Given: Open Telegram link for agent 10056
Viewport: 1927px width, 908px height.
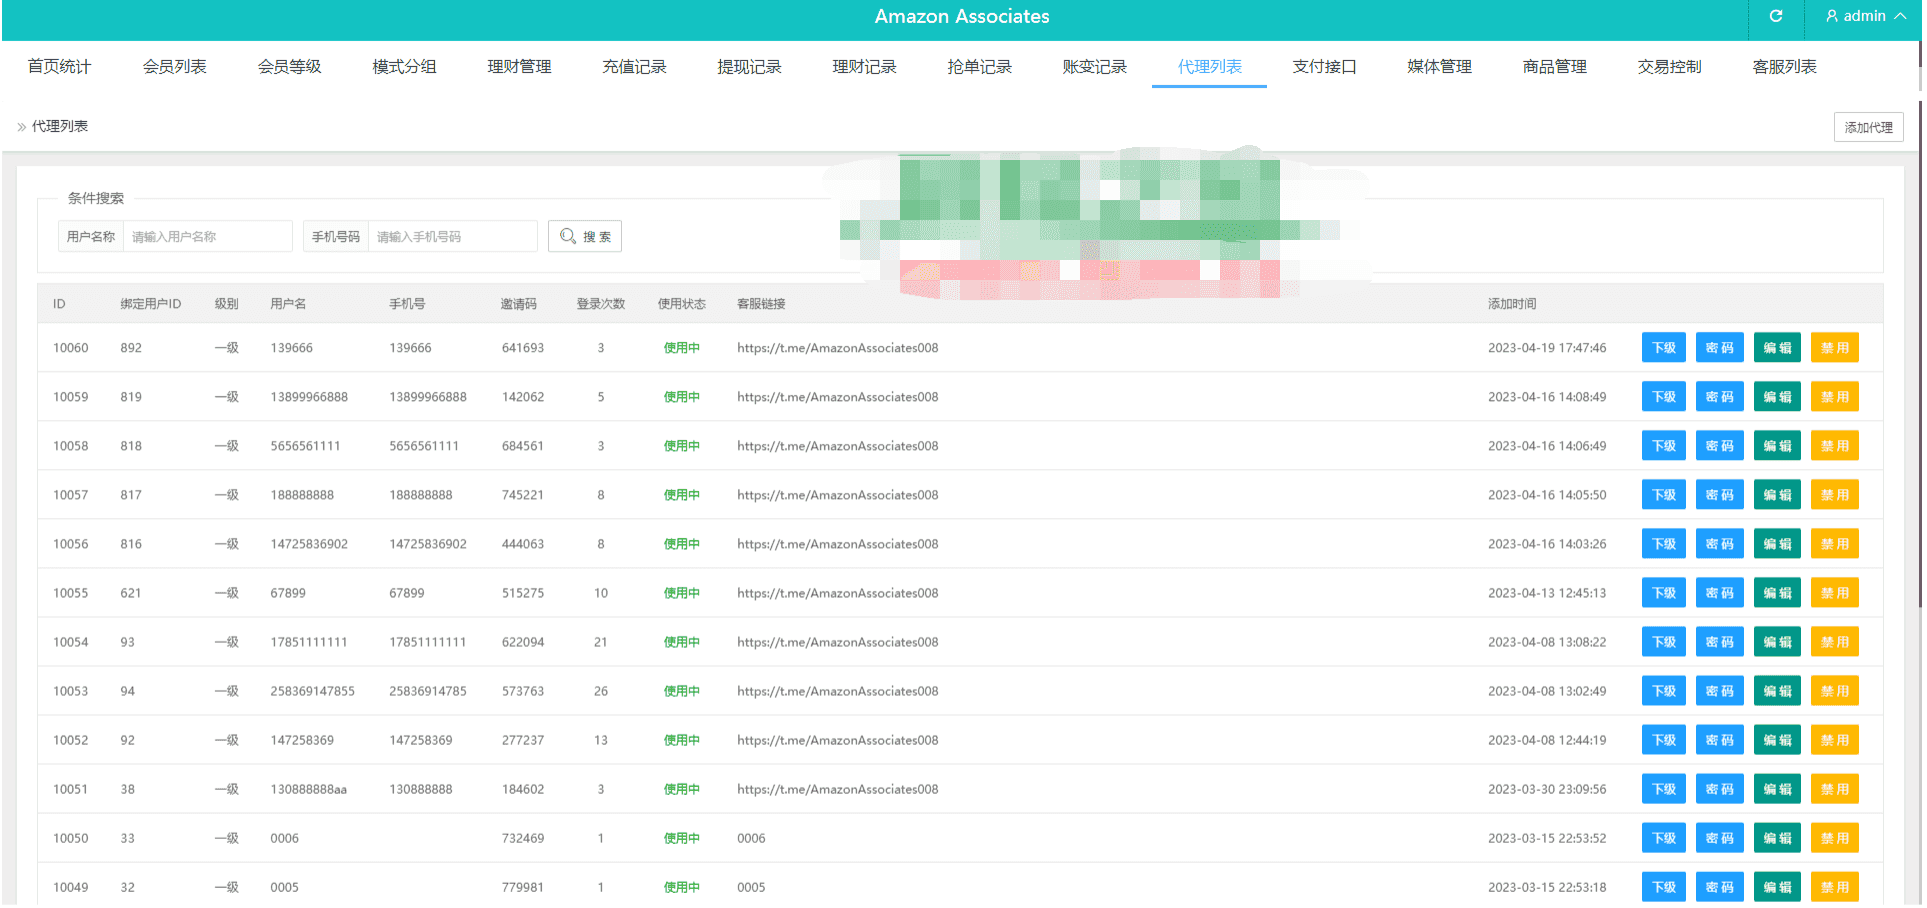Looking at the screenshot, I should click(x=837, y=544).
